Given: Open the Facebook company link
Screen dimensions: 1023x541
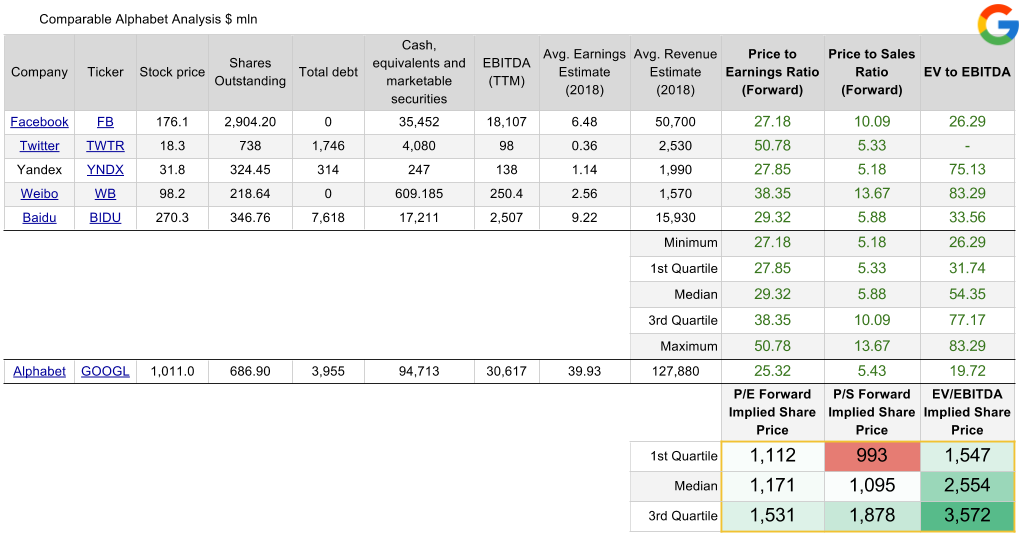Looking at the screenshot, I should 40,122.
